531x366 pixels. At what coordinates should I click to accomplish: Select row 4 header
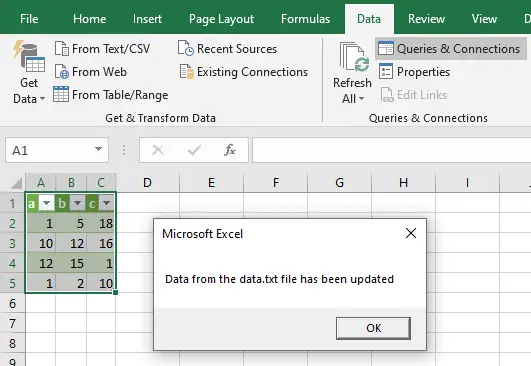(x=13, y=263)
